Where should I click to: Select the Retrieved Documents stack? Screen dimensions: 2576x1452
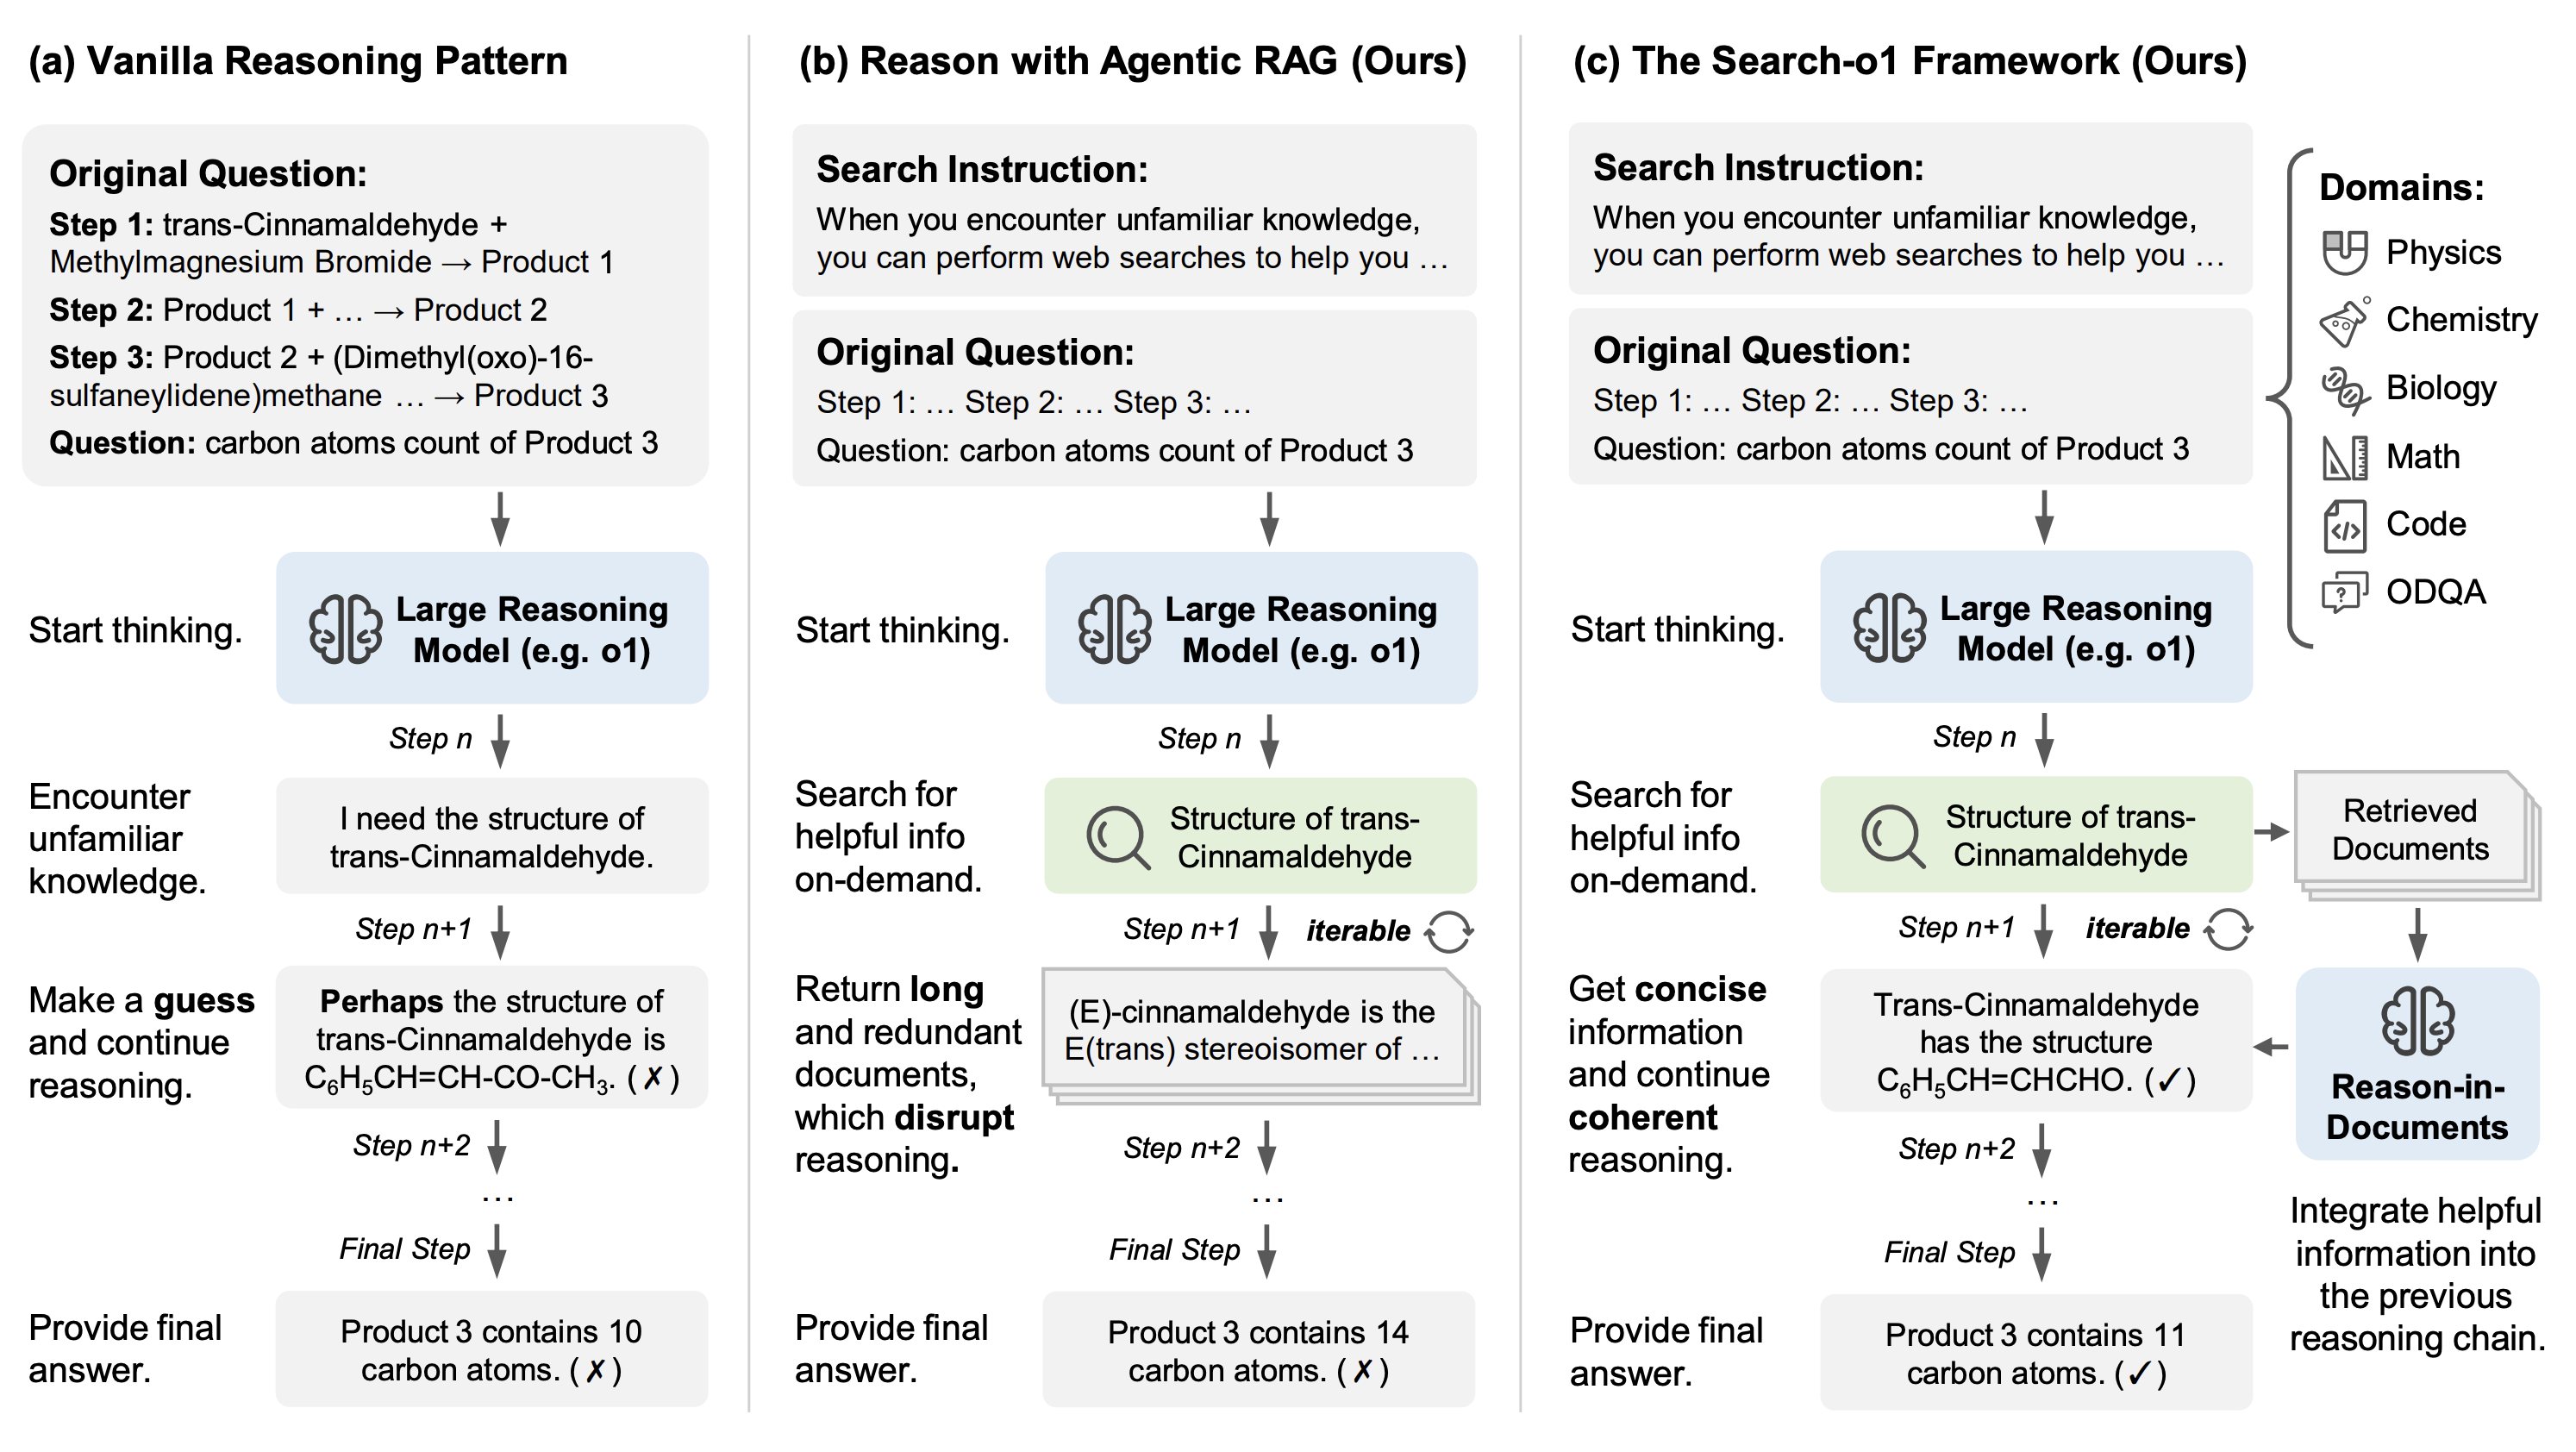(x=2417, y=834)
